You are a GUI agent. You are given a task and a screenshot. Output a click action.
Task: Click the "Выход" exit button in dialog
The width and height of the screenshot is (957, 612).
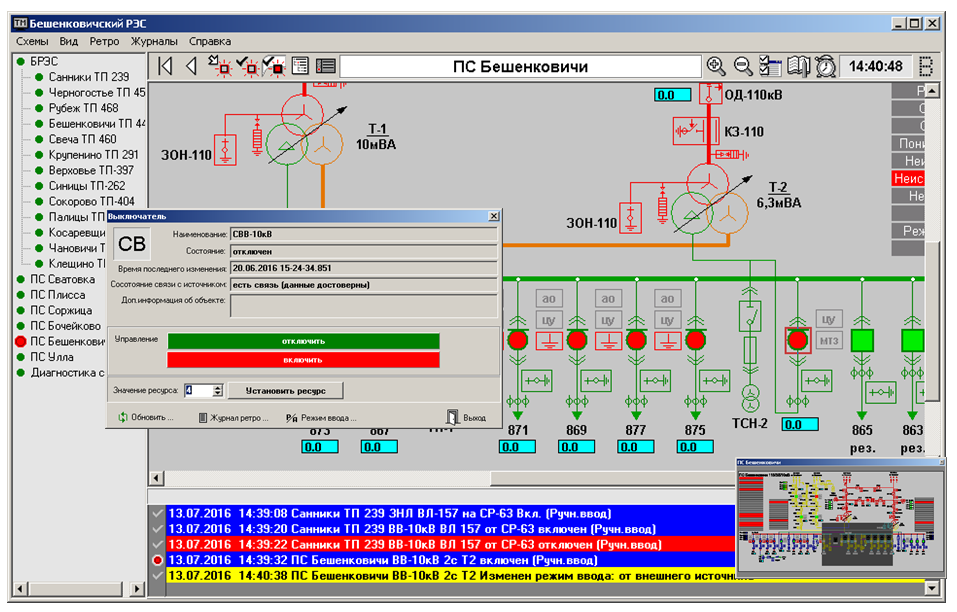click(466, 417)
